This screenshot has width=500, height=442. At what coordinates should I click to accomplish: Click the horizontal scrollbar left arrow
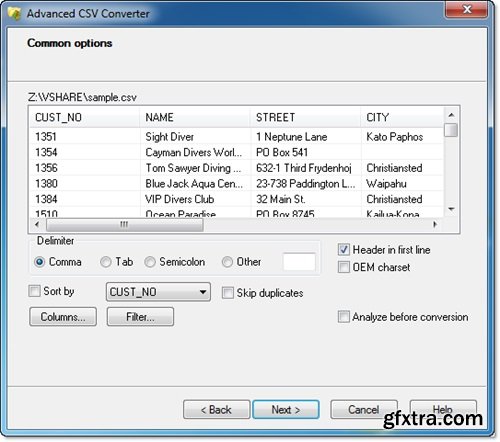[37, 224]
